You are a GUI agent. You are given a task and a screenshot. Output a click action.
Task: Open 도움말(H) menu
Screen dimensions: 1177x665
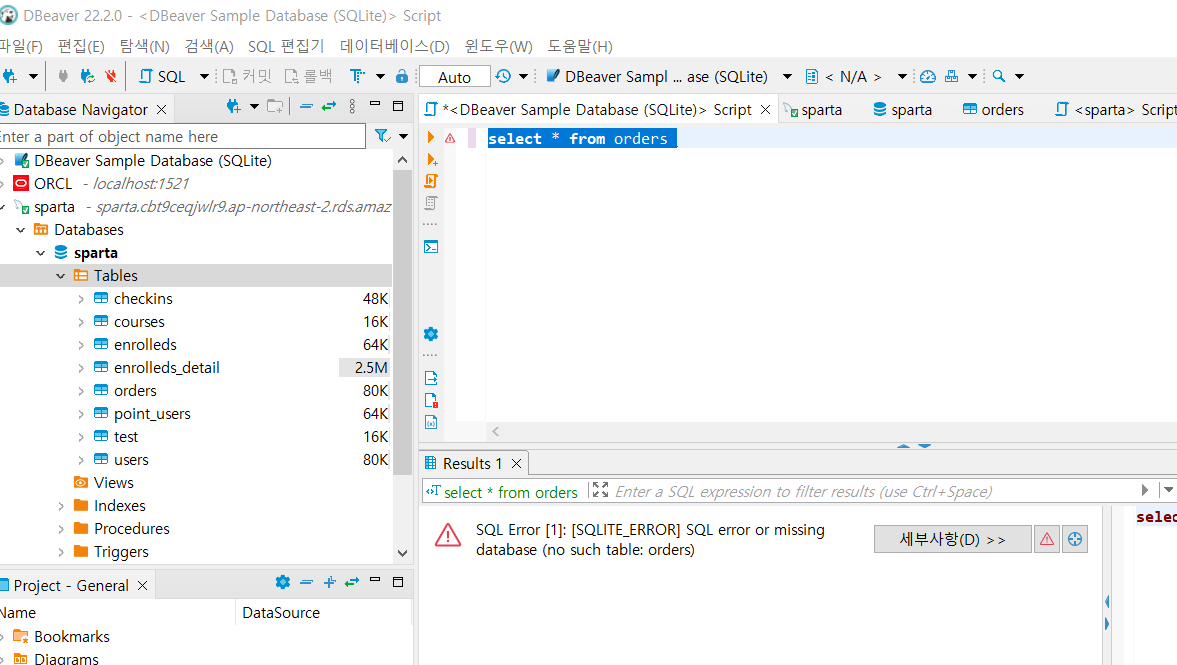click(x=579, y=46)
